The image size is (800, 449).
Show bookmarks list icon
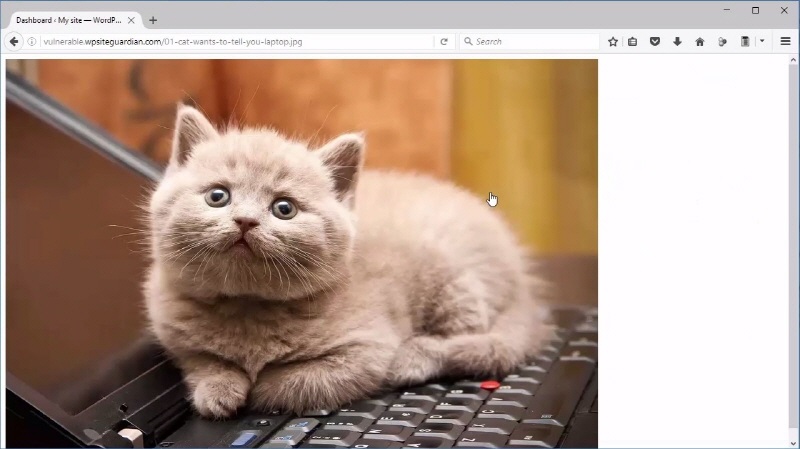point(633,42)
